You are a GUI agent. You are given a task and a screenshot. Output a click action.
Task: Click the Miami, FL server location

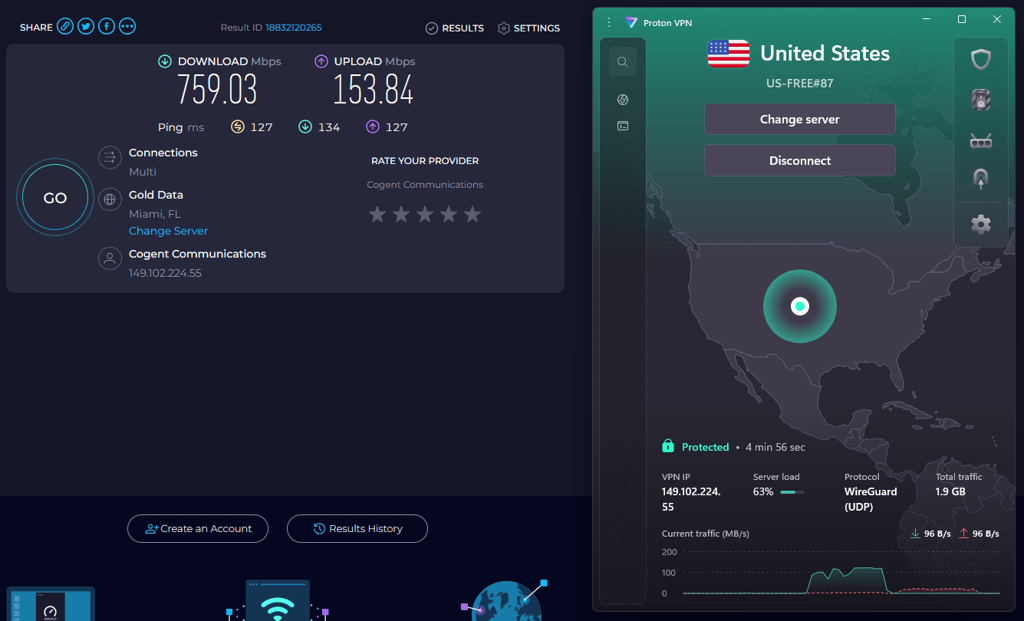(155, 214)
